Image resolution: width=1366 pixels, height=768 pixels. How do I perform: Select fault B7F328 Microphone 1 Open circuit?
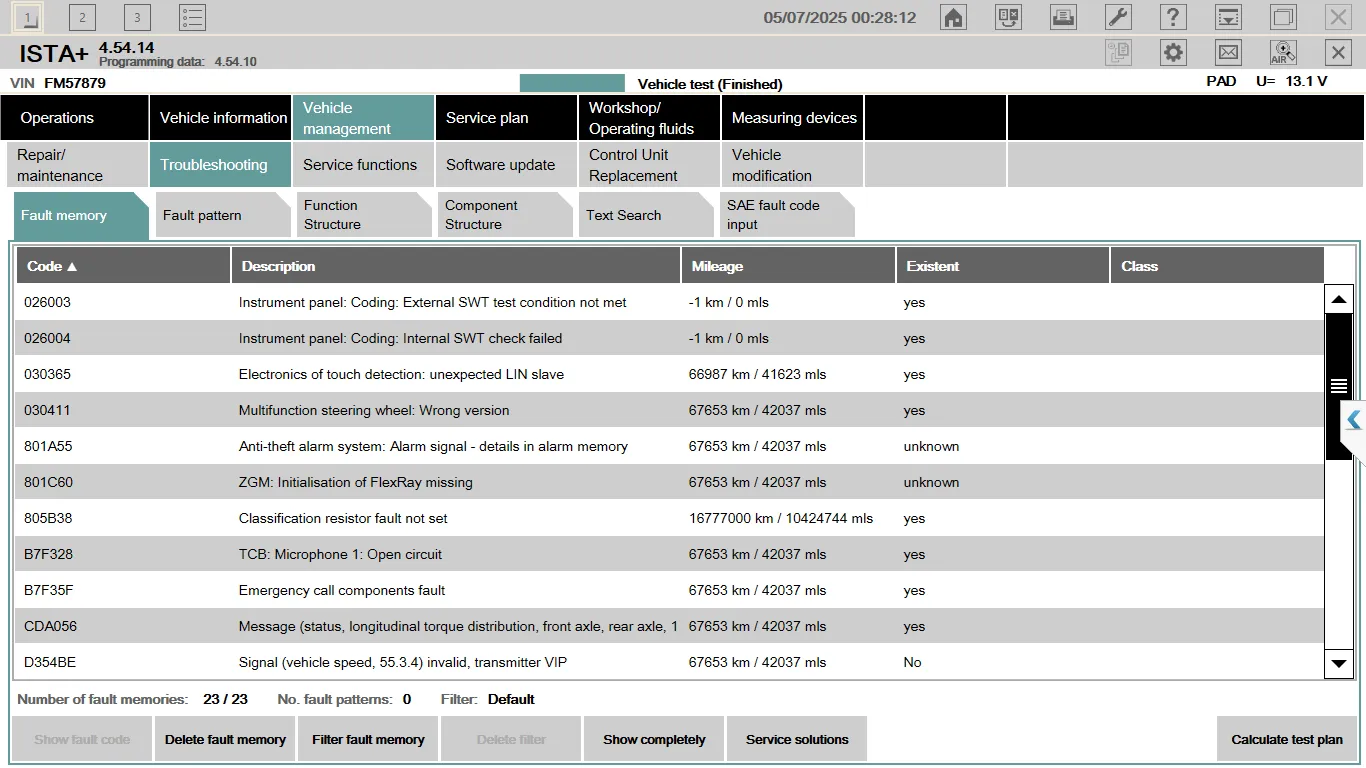[670, 554]
